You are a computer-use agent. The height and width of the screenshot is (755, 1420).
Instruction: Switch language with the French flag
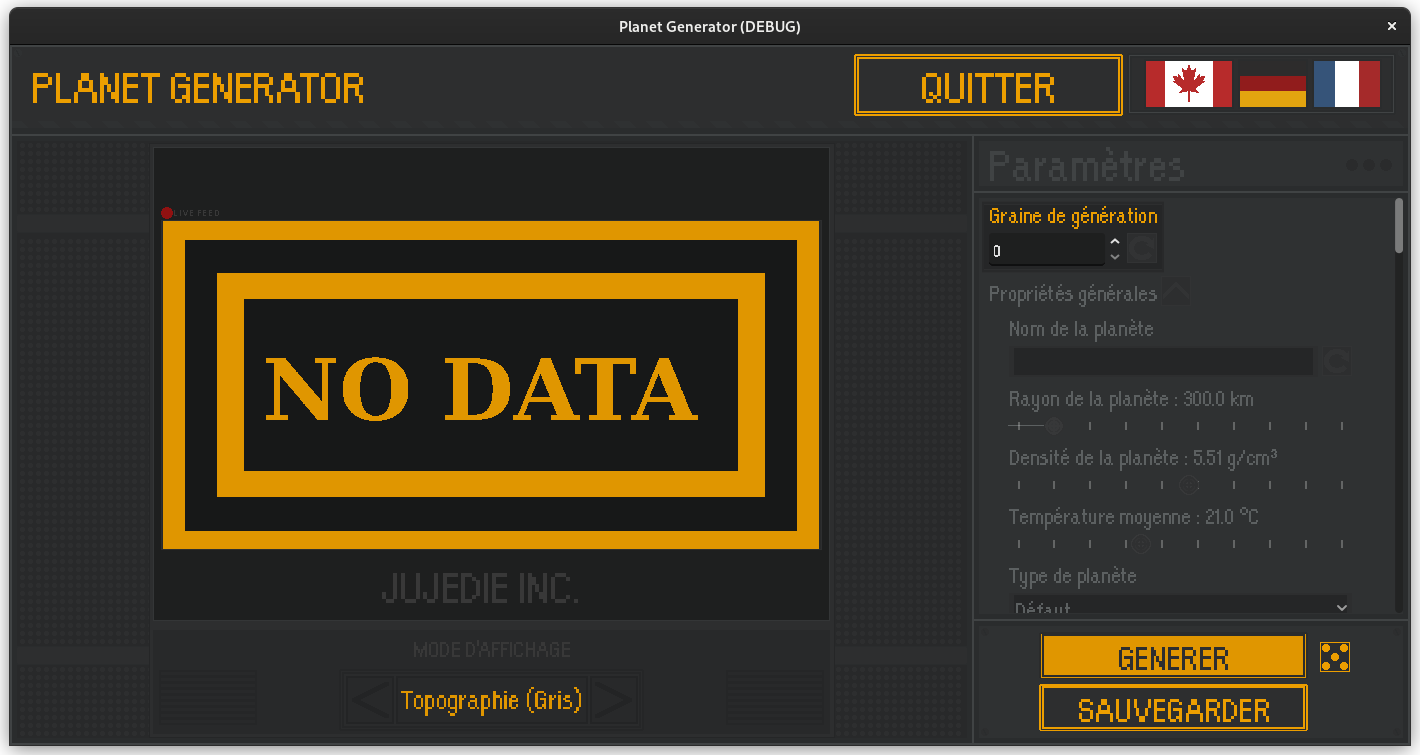(x=1347, y=84)
